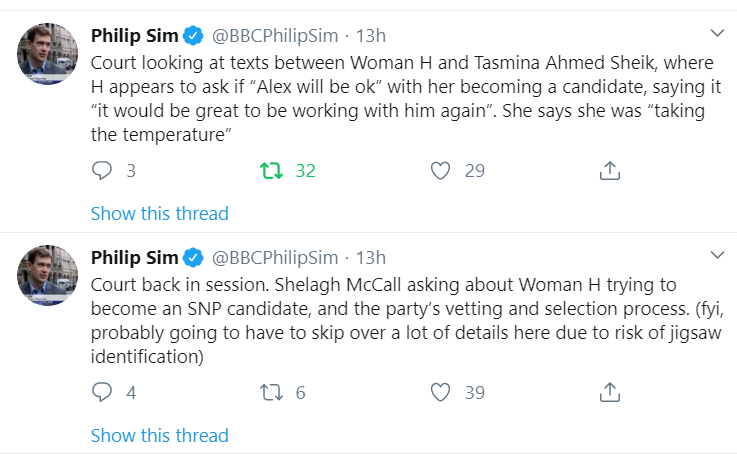
Task: Undo retweet on tweet with 32 retweets
Action: (x=271, y=171)
